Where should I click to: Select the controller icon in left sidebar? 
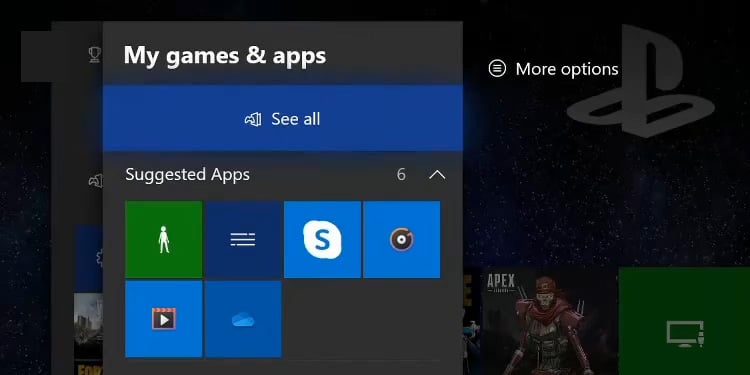[x=95, y=181]
